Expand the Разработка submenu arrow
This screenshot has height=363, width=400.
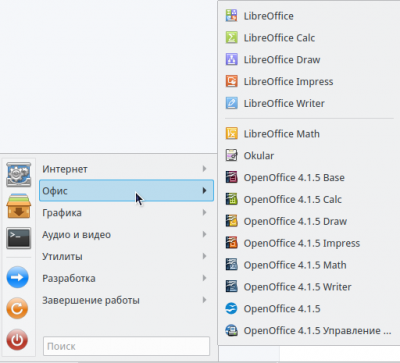click(x=204, y=278)
